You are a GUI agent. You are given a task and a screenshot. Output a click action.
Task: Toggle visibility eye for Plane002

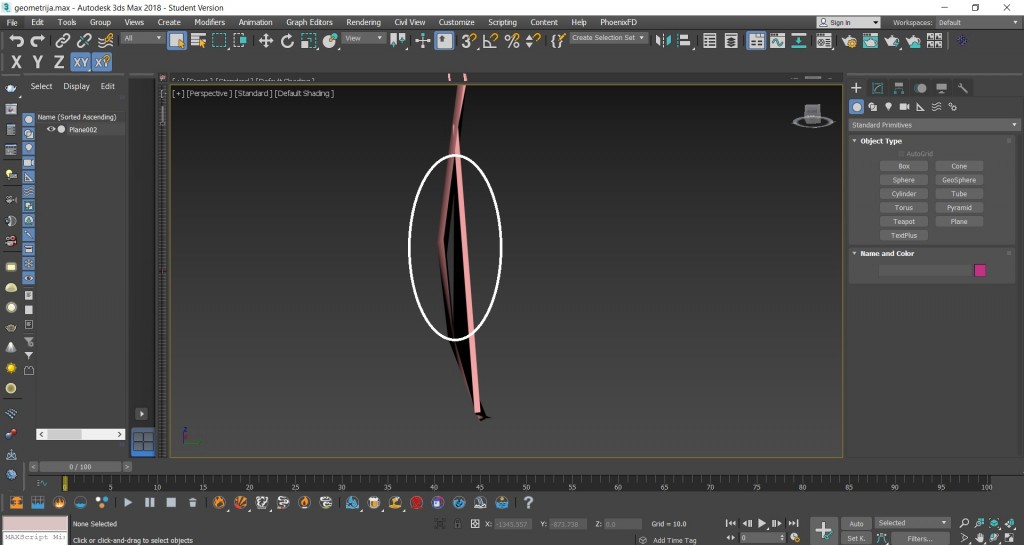51,129
